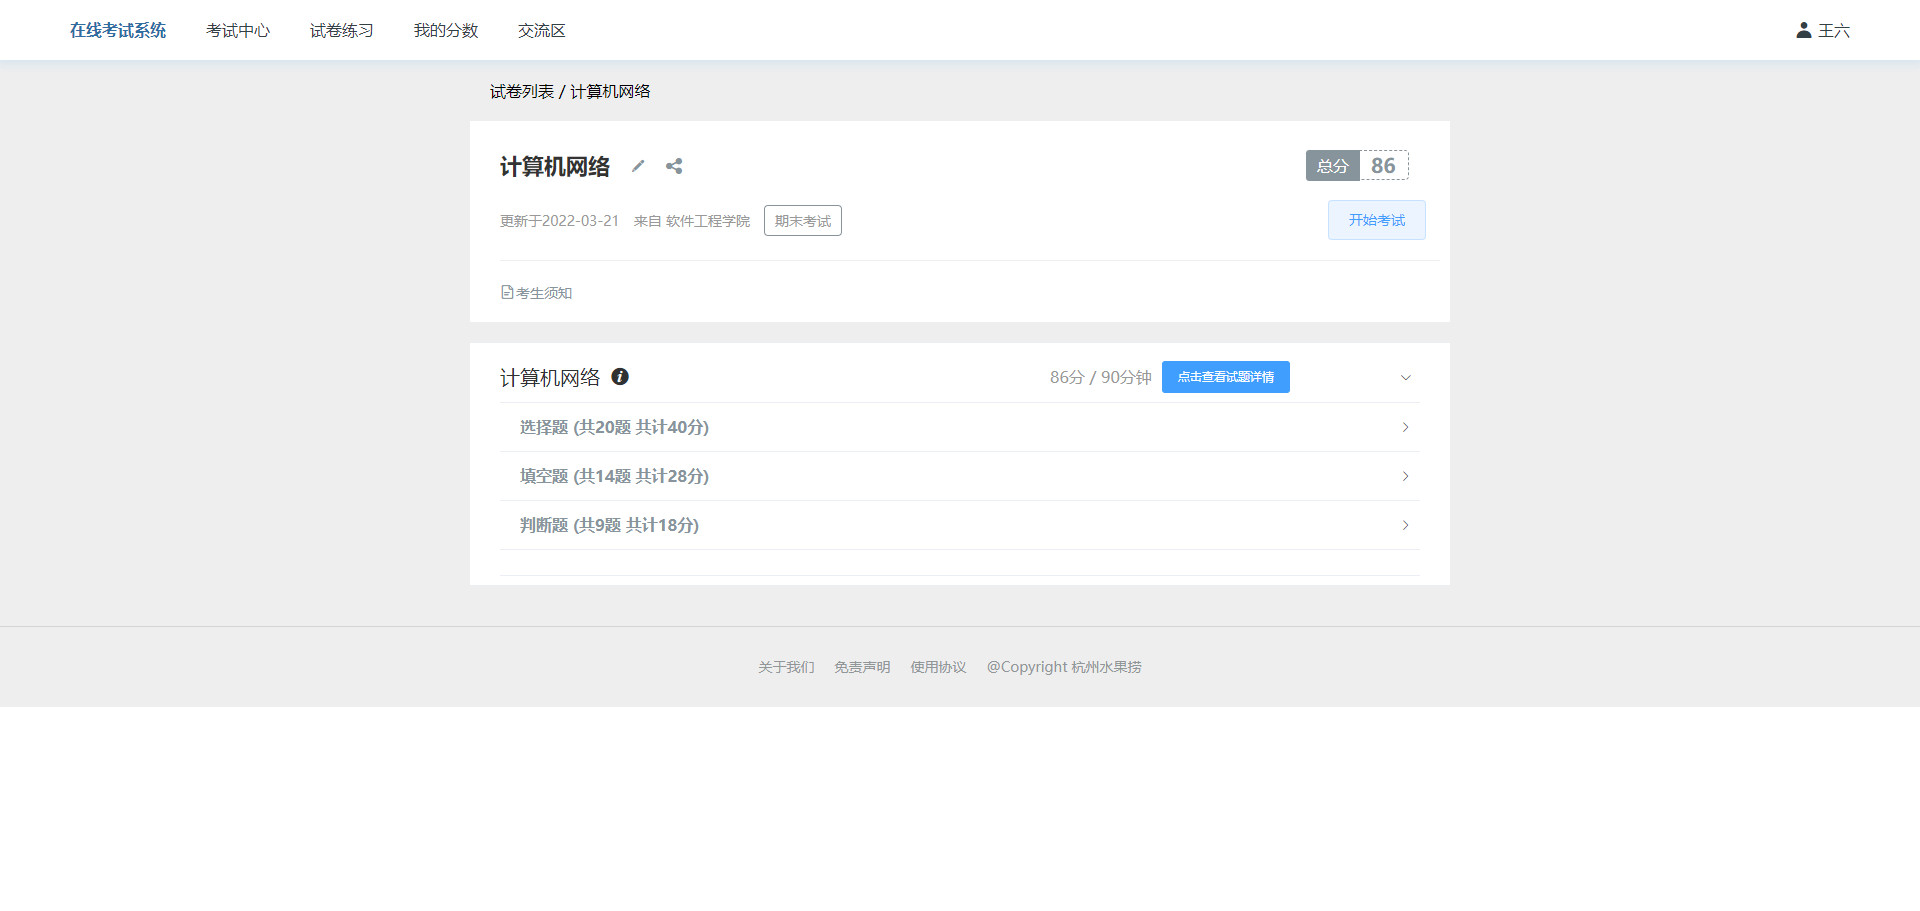Switch to 交流区 in the top navigation
Image resolution: width=1920 pixels, height=911 pixels.
pyautogui.click(x=542, y=30)
